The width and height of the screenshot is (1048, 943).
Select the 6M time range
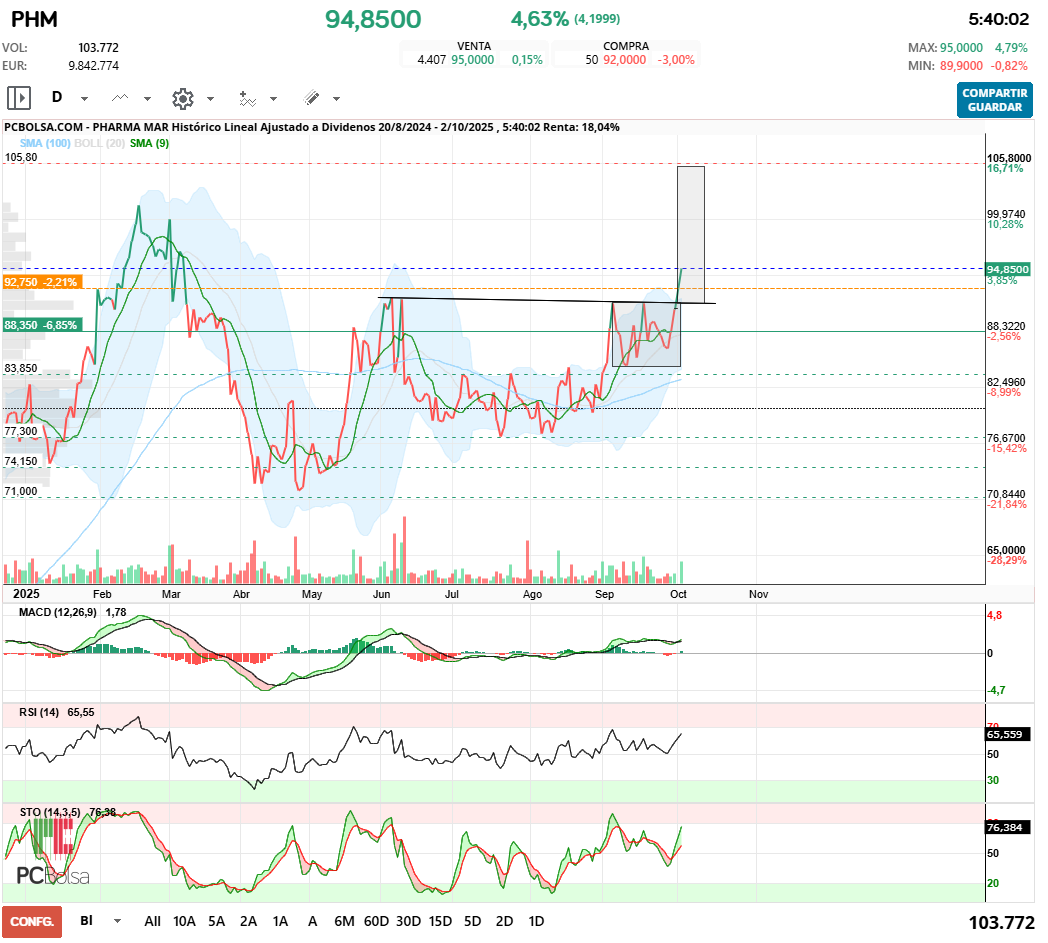344,921
